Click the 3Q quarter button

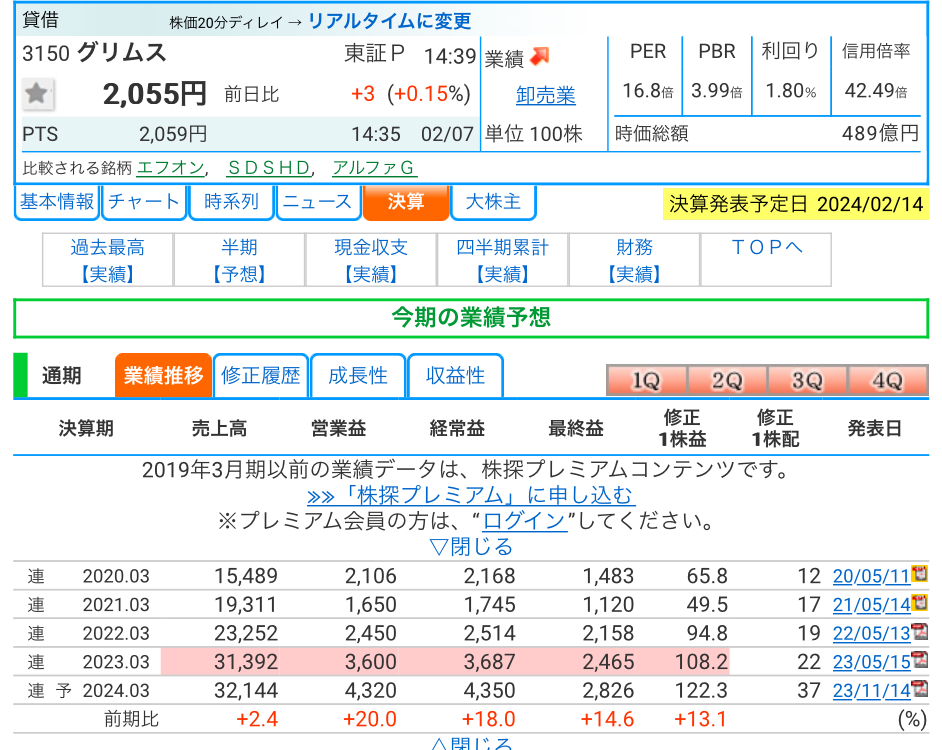807,380
